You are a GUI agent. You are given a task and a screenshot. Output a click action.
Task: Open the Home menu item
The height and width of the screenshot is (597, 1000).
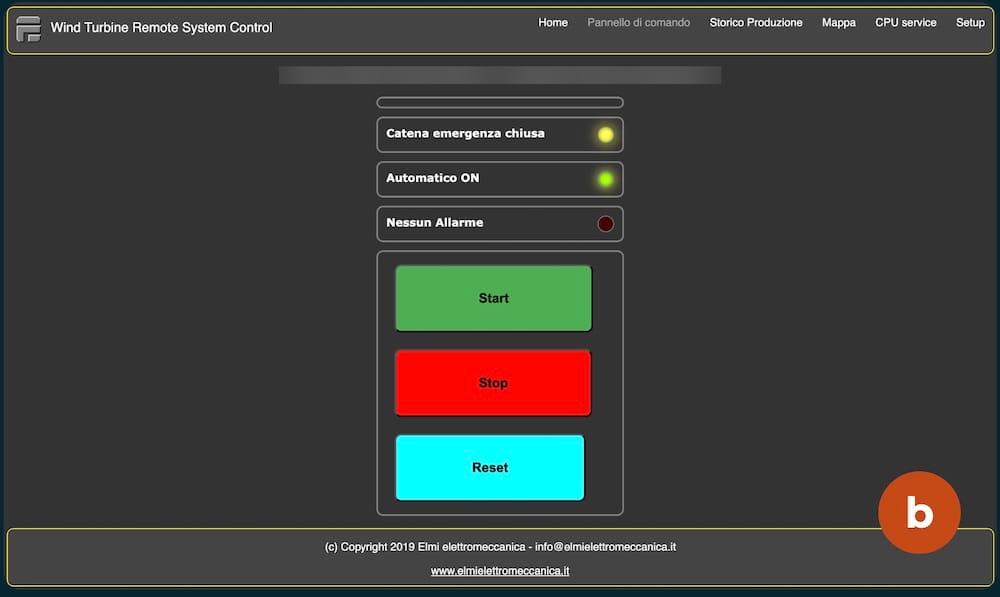click(553, 22)
